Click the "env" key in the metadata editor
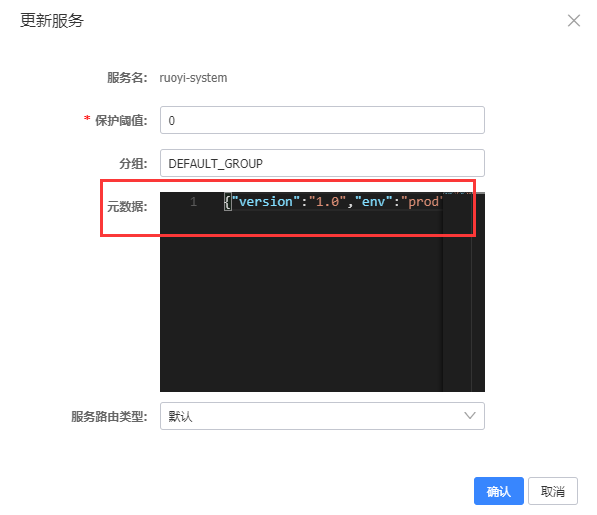This screenshot has width=597, height=515. click(374, 201)
